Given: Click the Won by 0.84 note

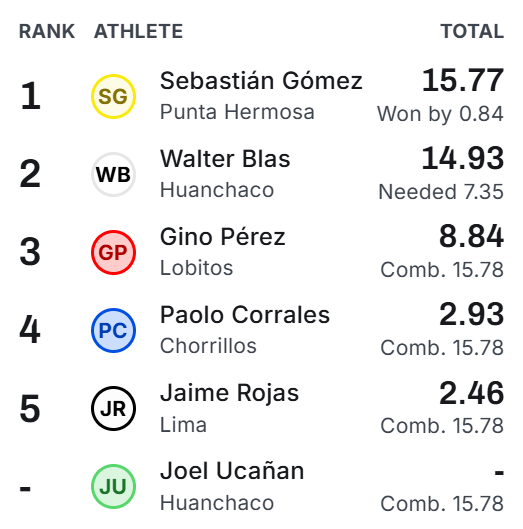Looking at the screenshot, I should (x=440, y=114).
